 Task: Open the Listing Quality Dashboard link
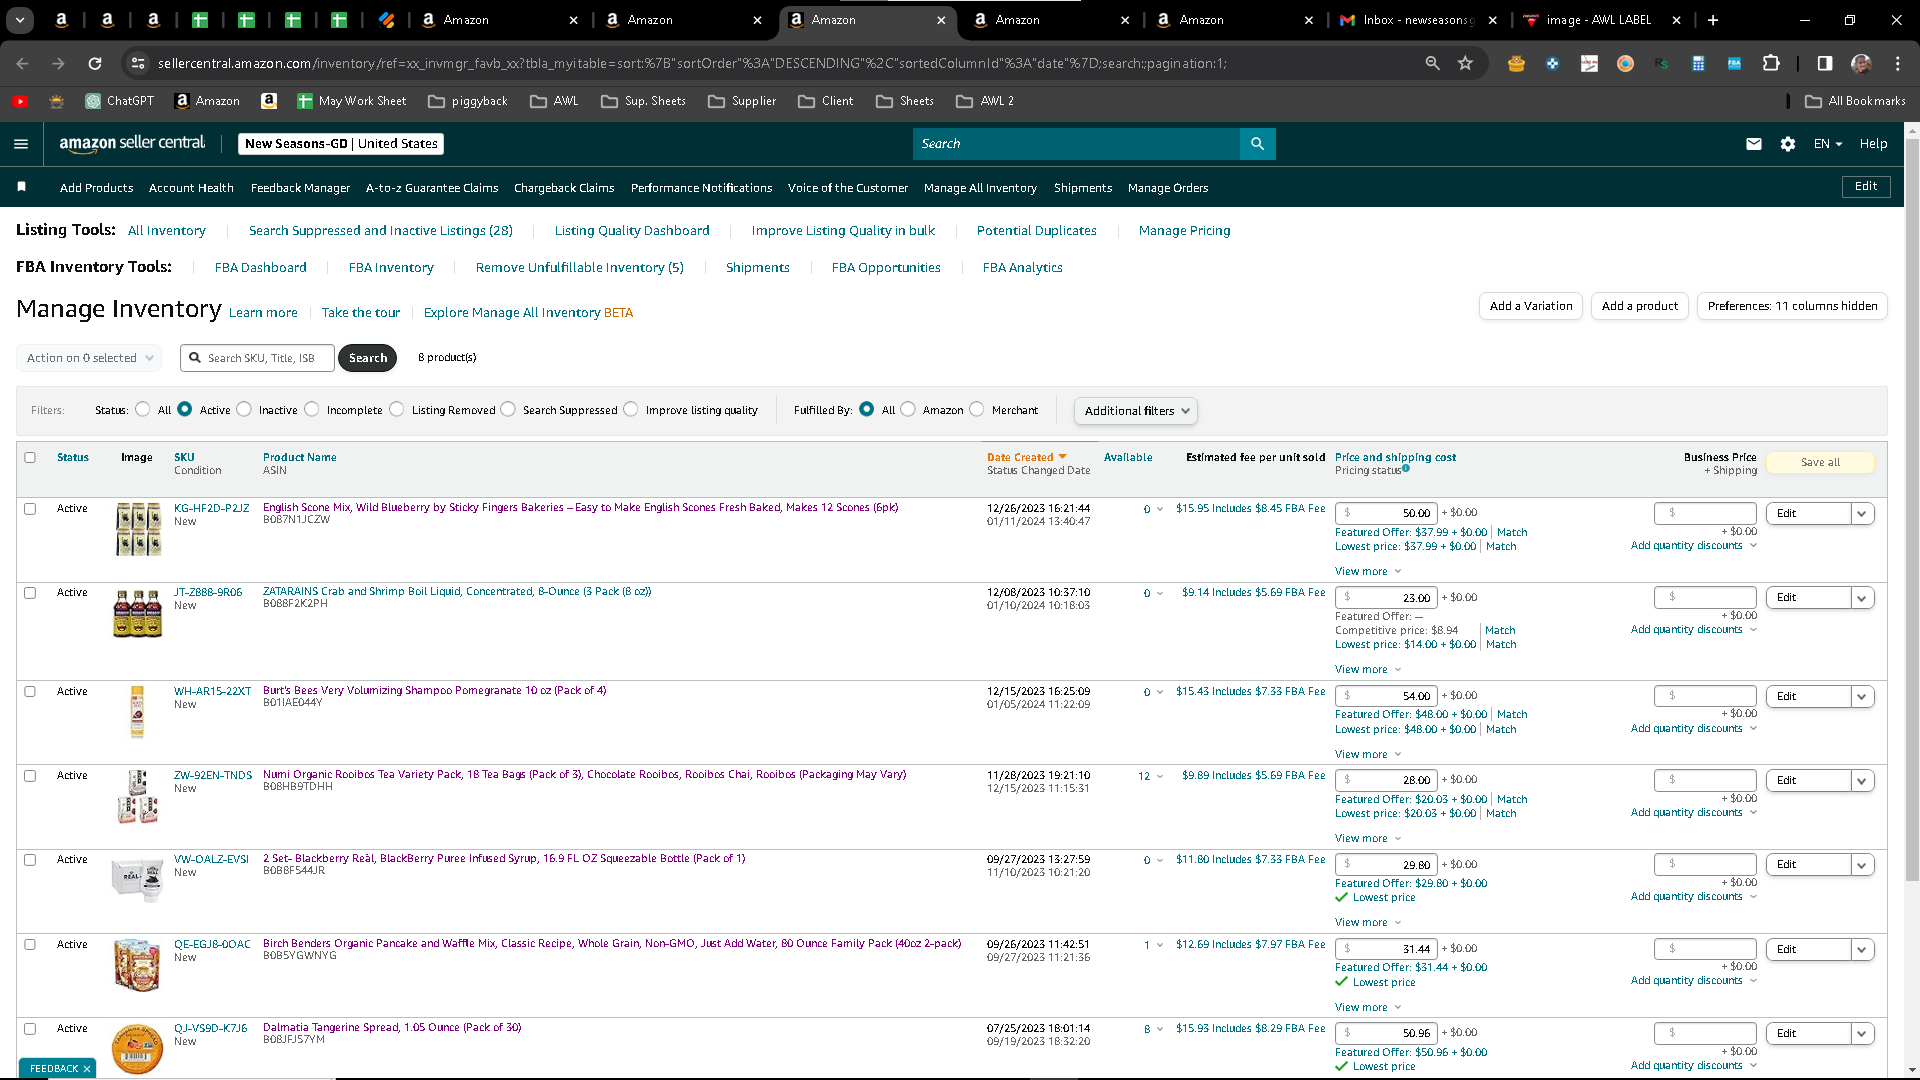coord(632,231)
